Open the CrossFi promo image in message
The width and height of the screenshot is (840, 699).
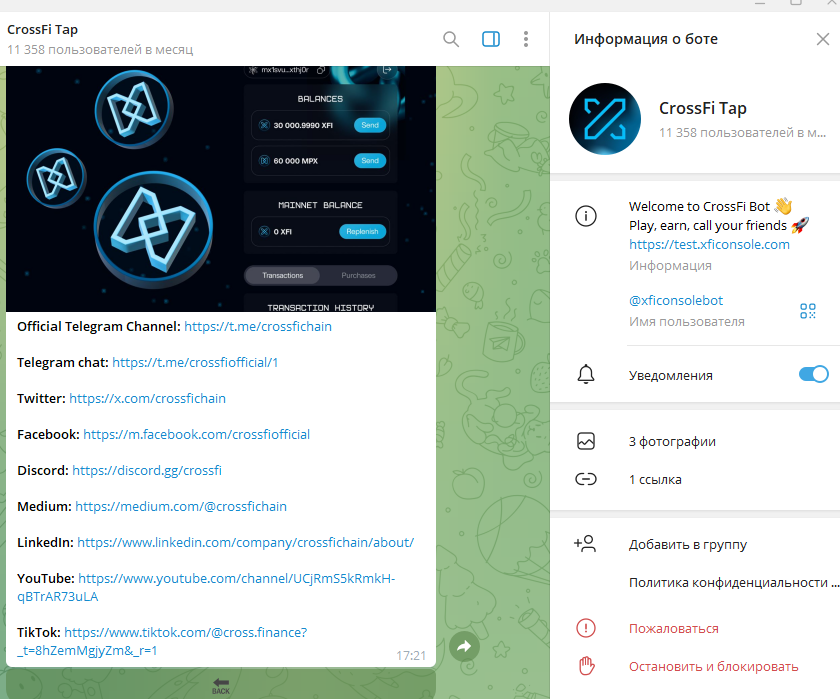coord(221,189)
